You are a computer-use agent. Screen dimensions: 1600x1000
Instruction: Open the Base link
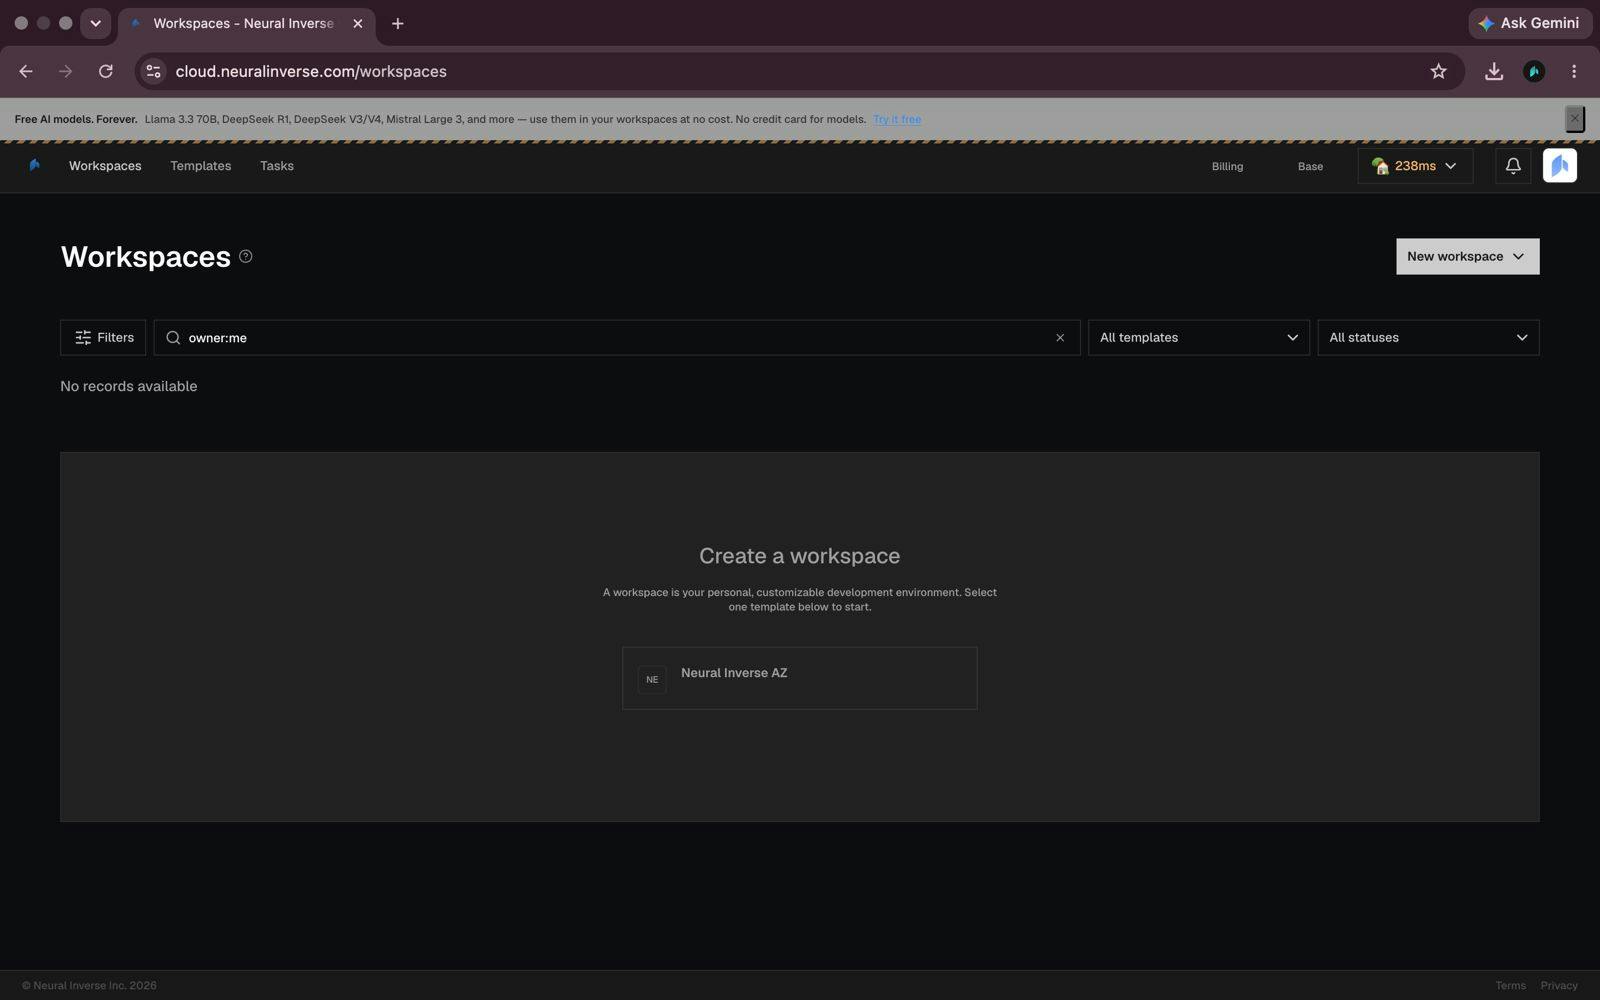point(1310,166)
